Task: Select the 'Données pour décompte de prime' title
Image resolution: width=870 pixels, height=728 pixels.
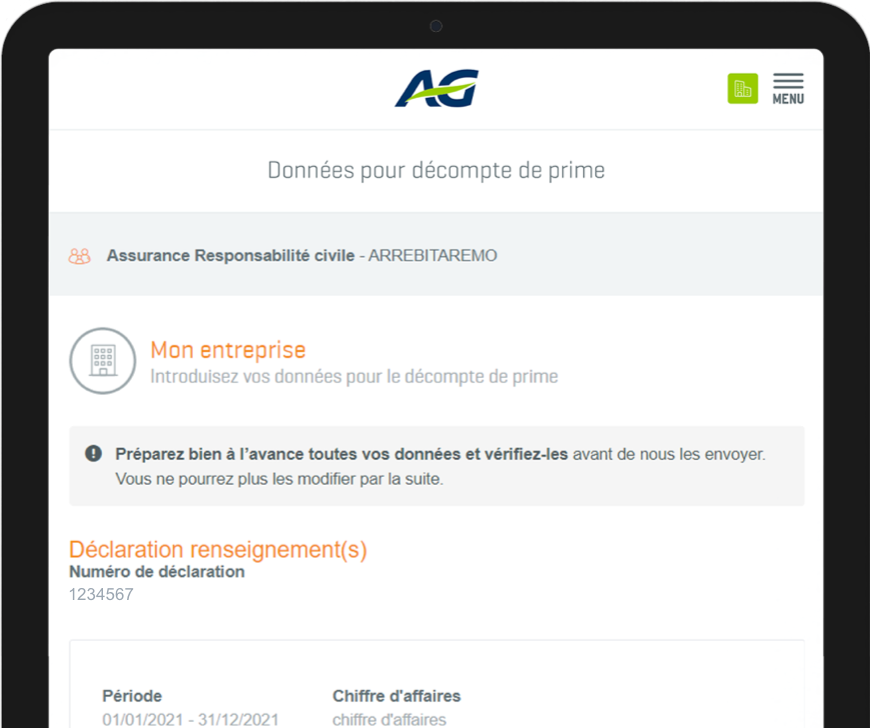Action: [436, 171]
